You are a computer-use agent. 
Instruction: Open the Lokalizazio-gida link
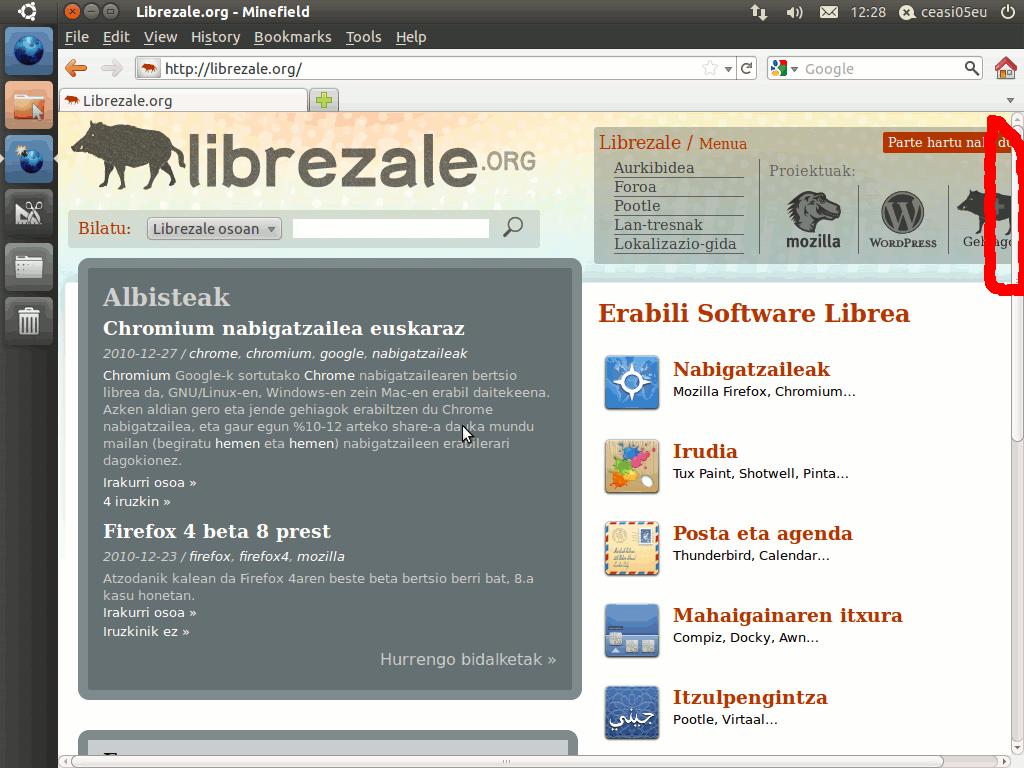[x=674, y=244]
